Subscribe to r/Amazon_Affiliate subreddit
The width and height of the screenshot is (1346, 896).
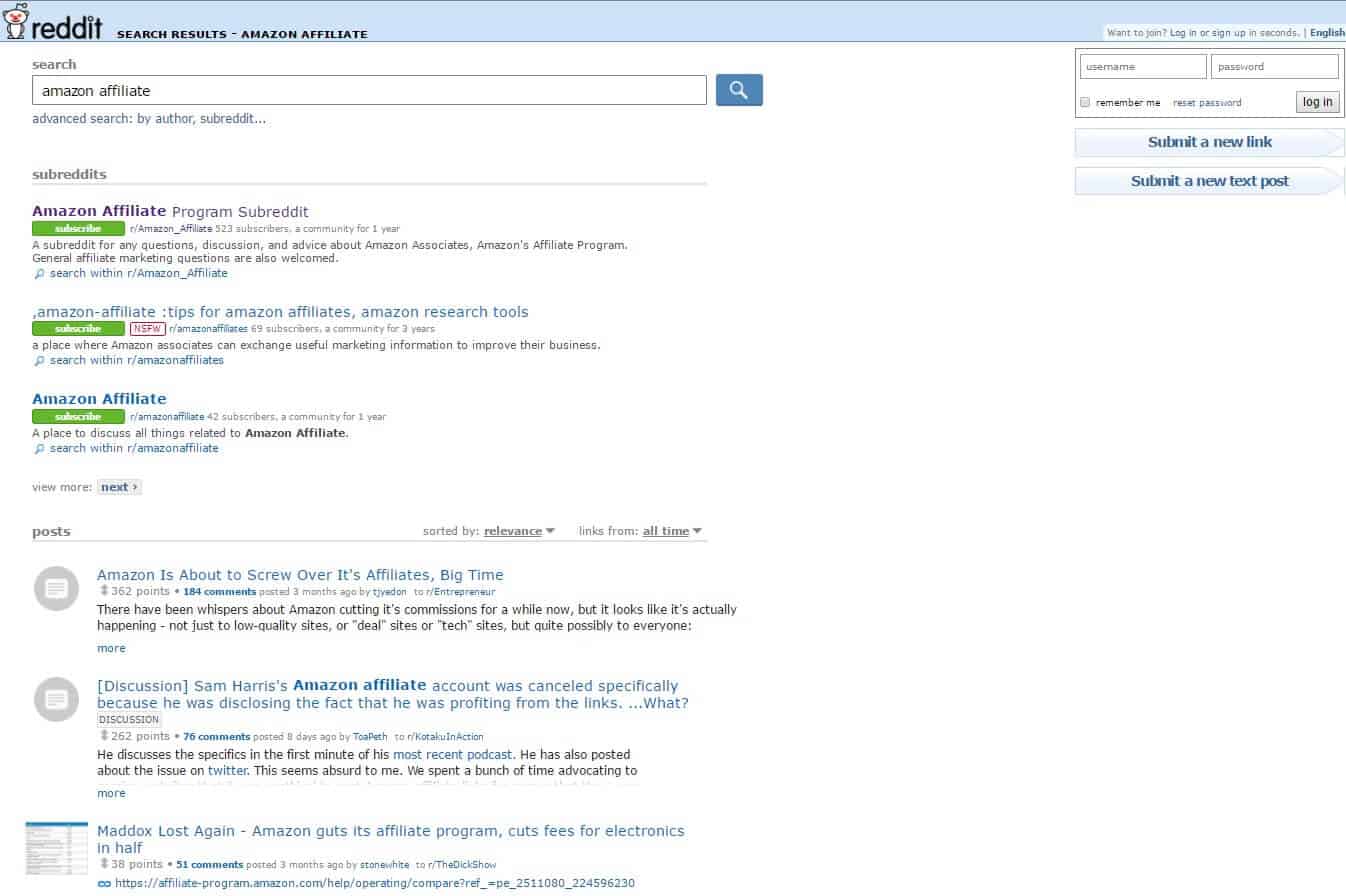pos(78,229)
